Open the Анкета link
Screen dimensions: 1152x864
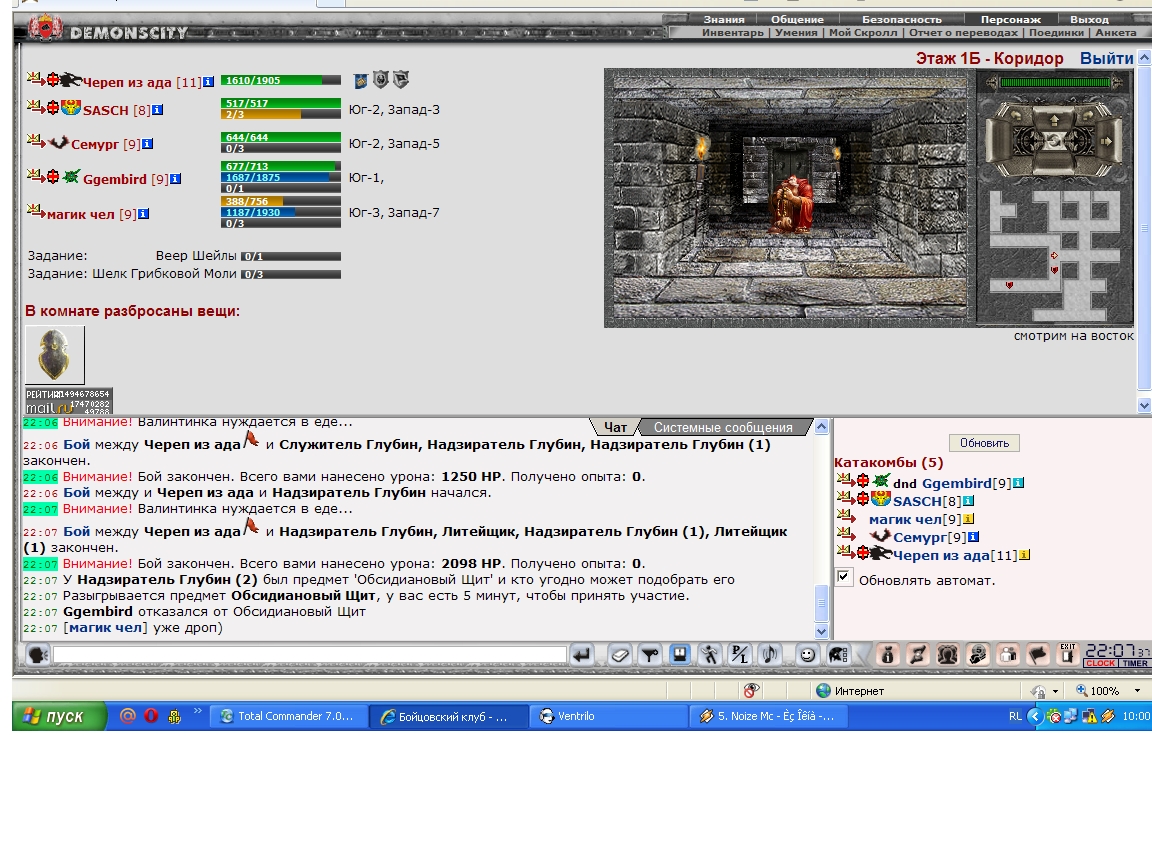pos(1115,32)
